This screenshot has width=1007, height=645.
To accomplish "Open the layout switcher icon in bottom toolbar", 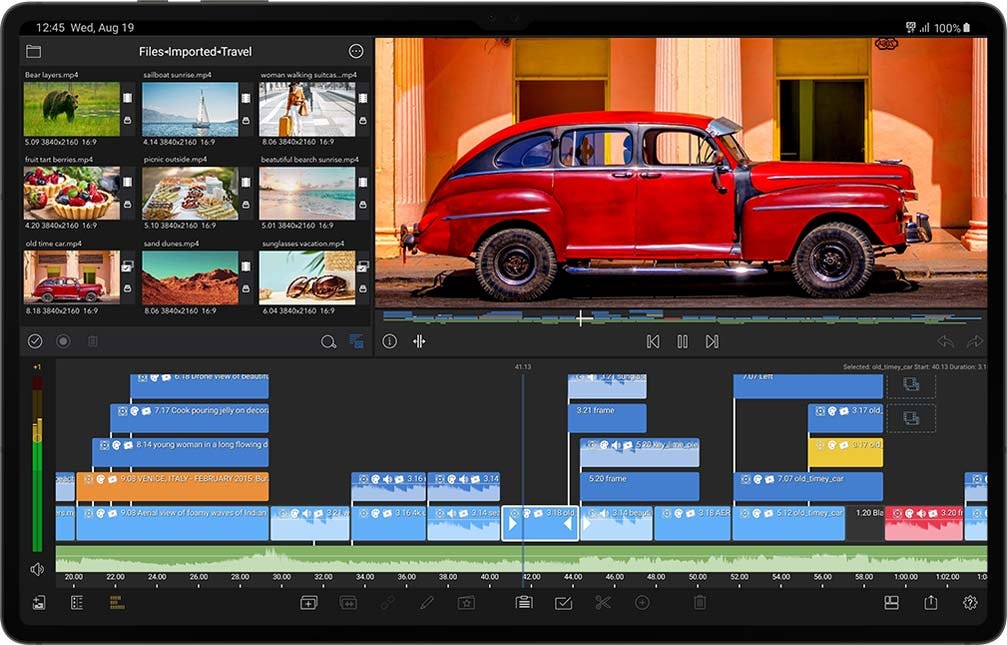I will click(x=892, y=603).
